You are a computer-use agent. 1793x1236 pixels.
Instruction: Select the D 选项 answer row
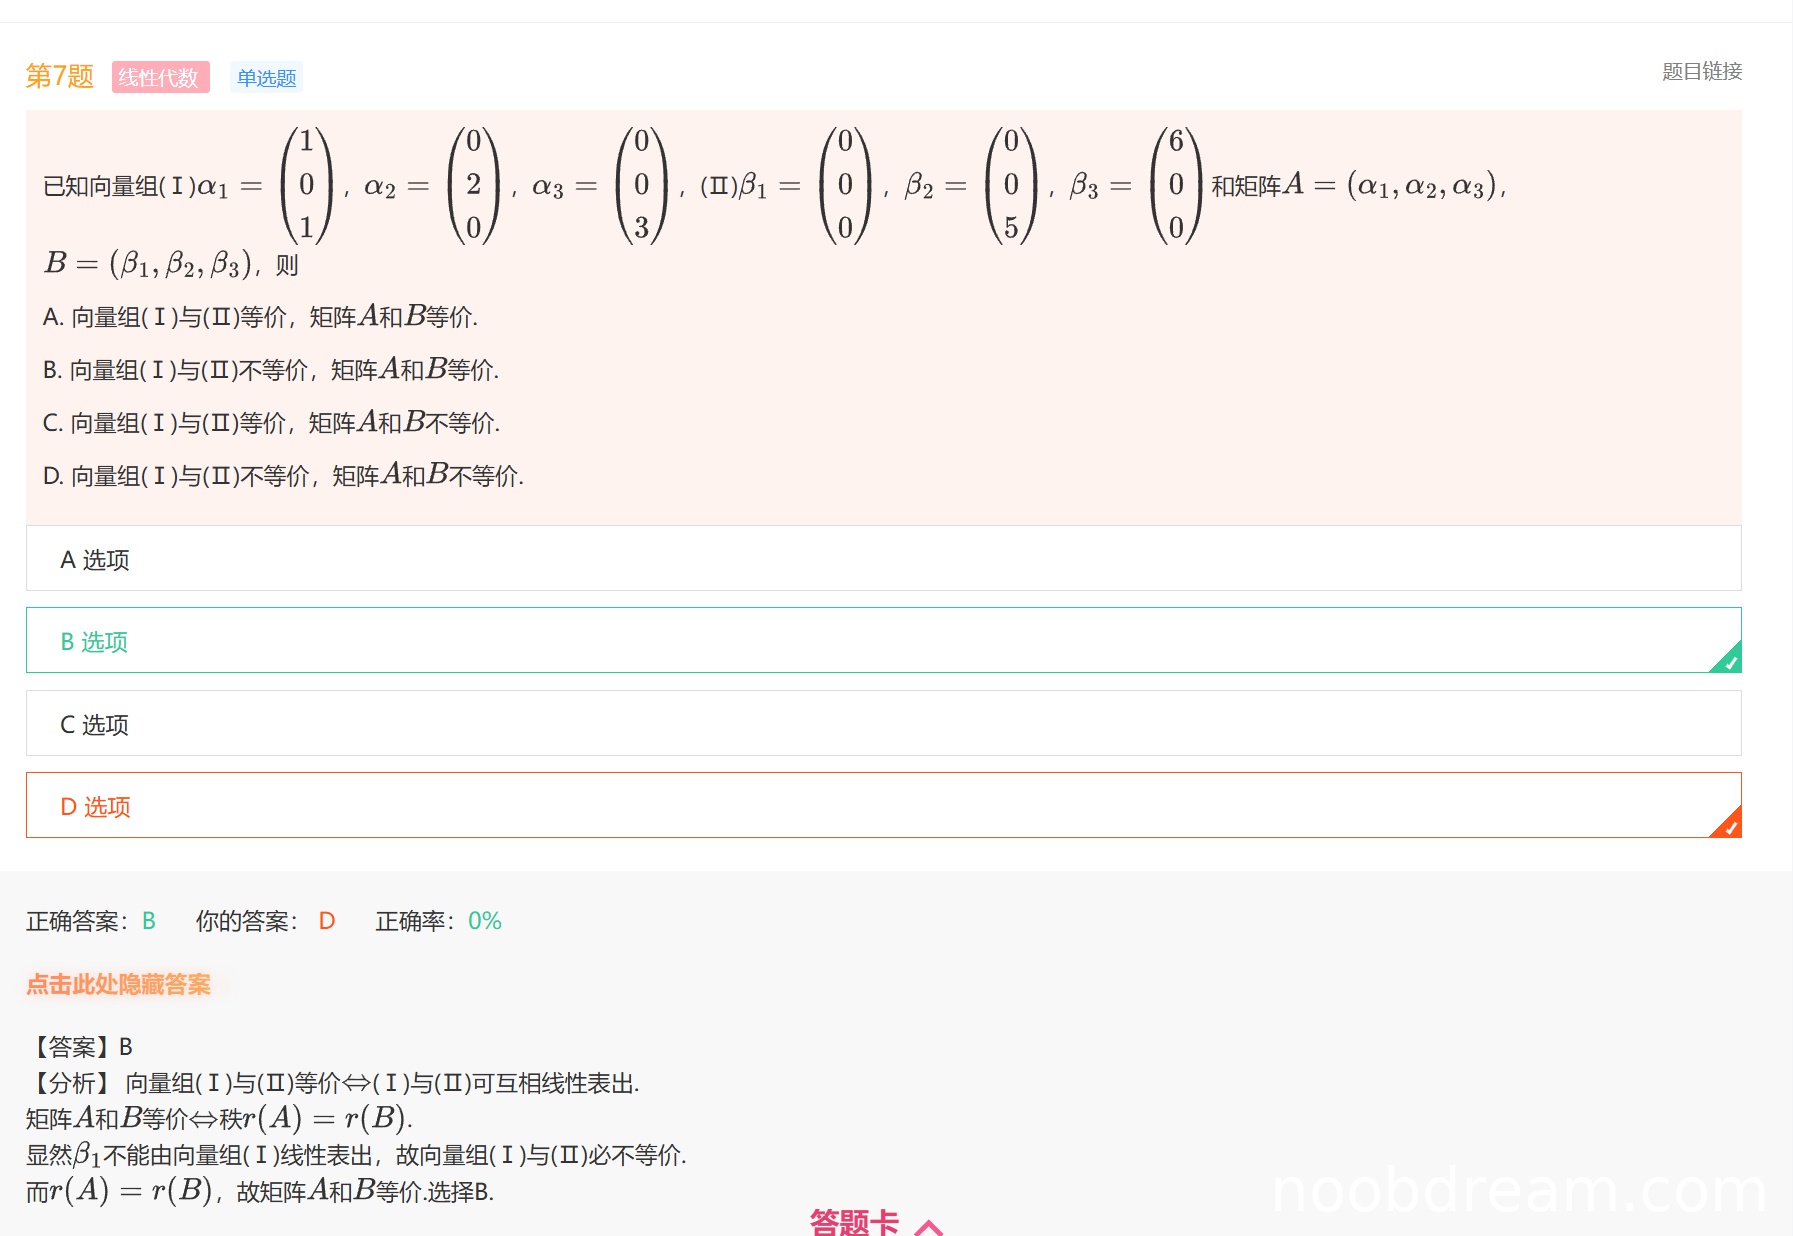pos(883,806)
